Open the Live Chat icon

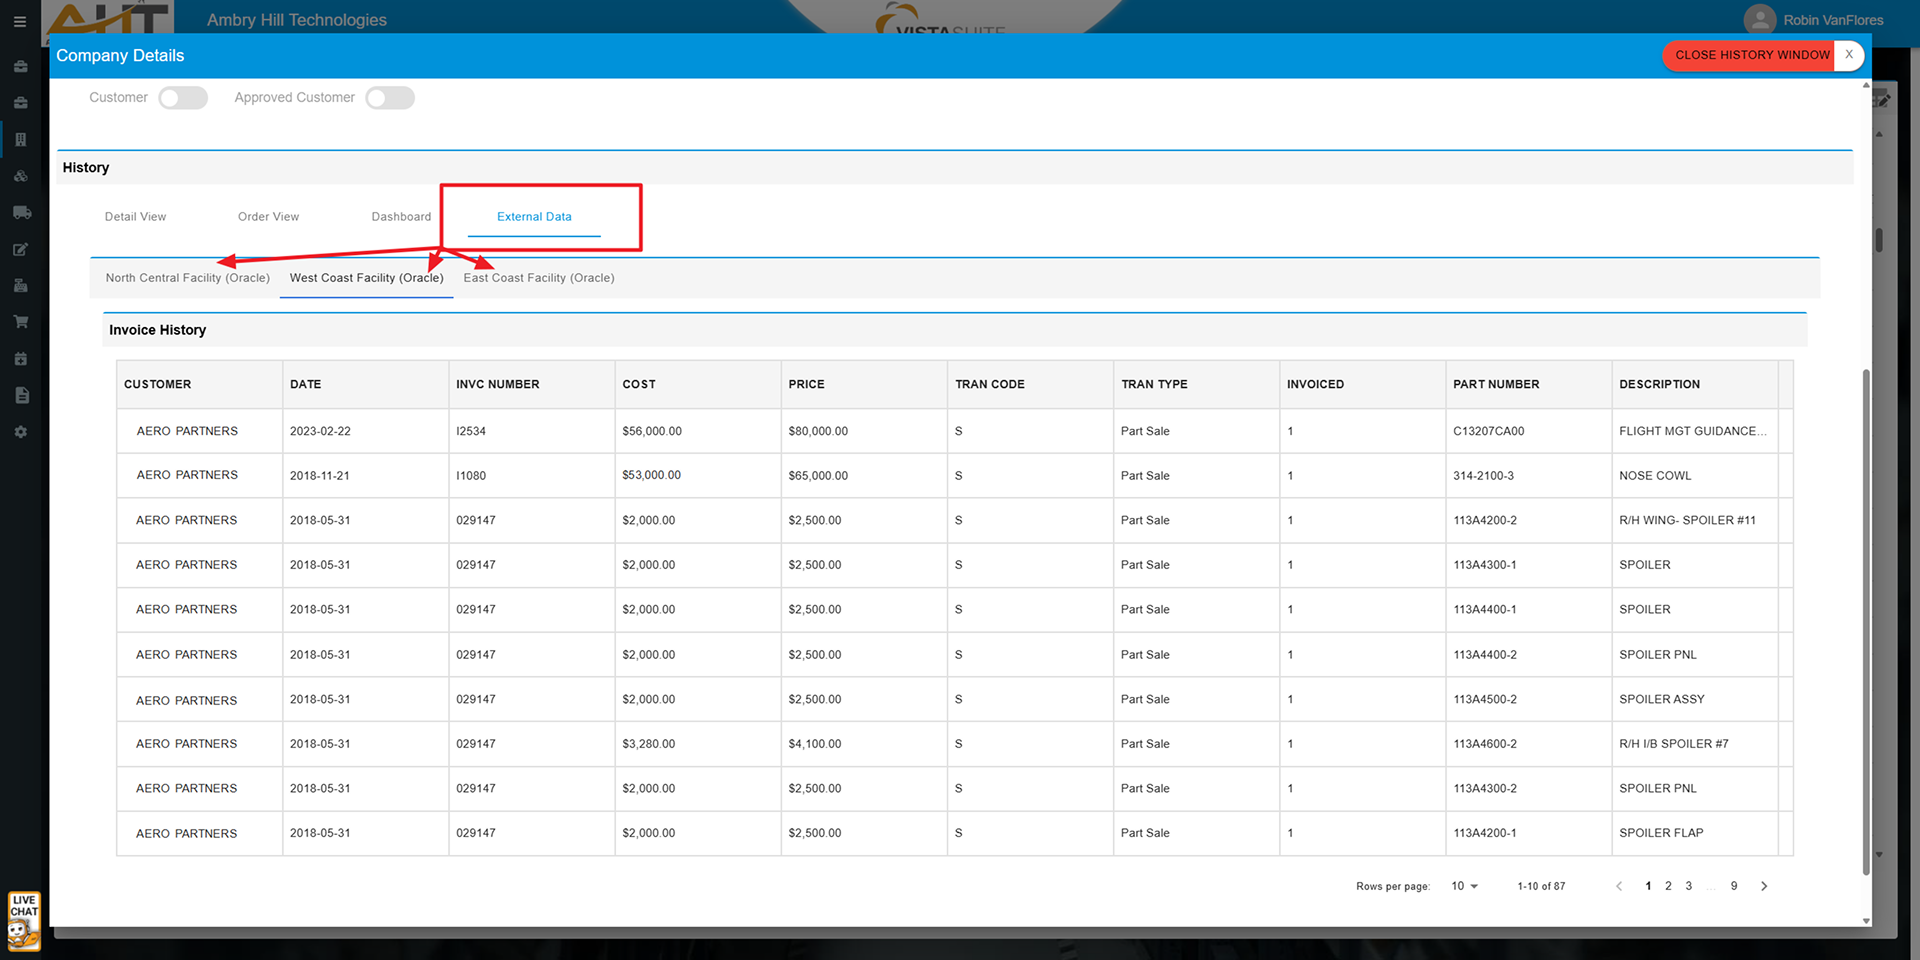click(x=24, y=920)
